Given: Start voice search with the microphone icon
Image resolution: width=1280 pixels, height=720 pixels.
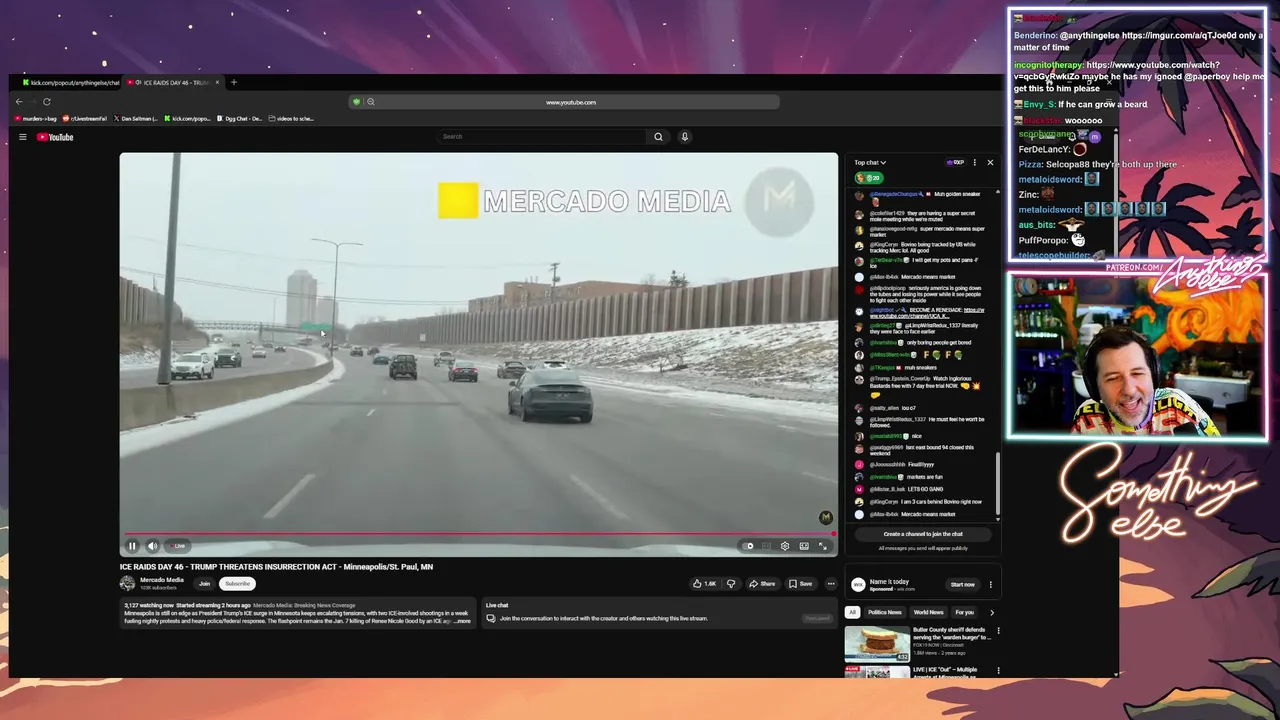Looking at the screenshot, I should pyautogui.click(x=685, y=136).
